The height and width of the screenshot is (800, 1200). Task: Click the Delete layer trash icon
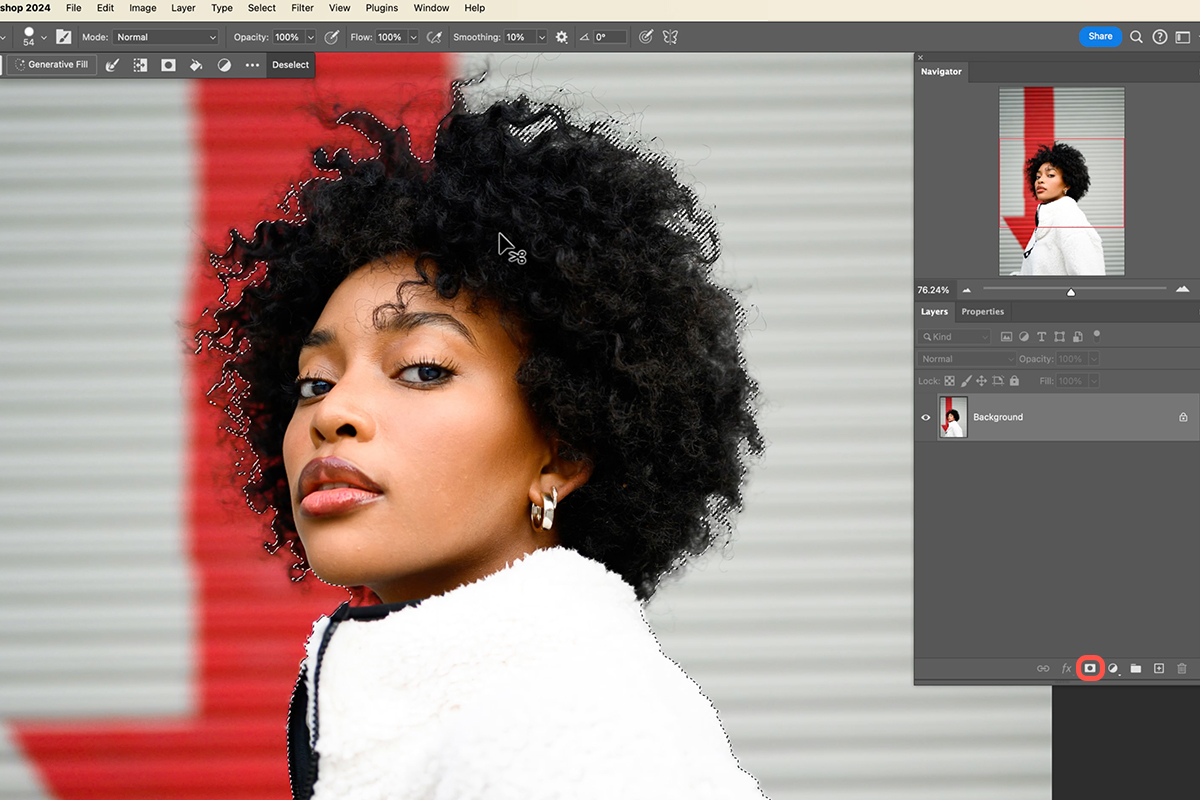(x=1182, y=668)
